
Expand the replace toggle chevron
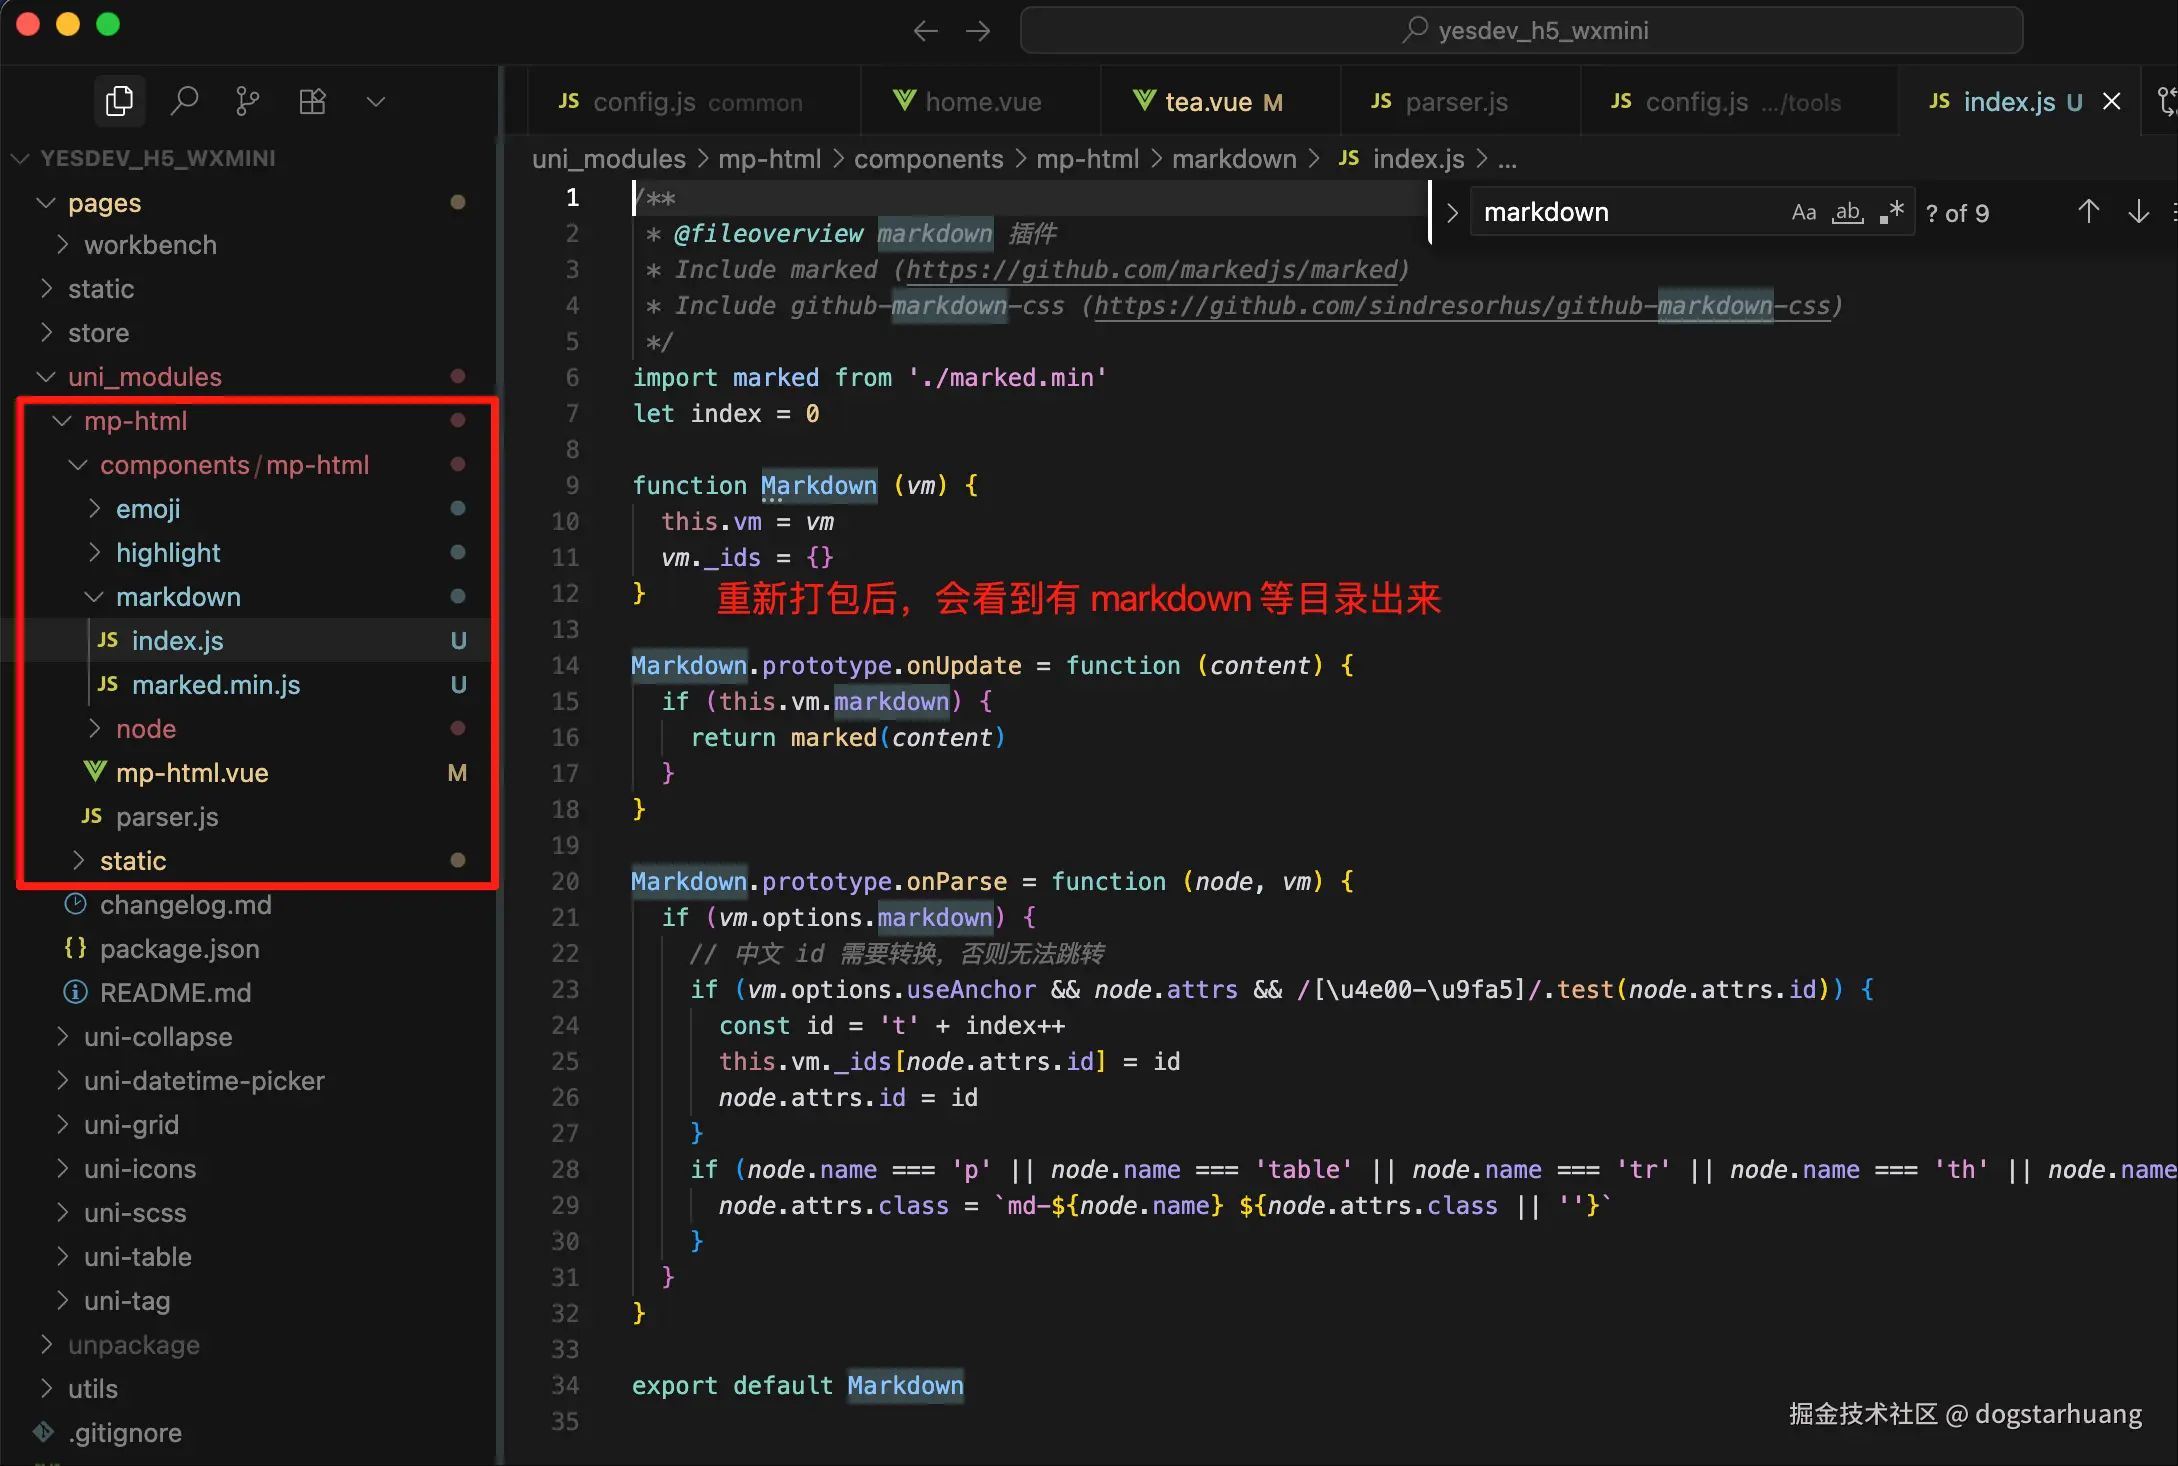click(1452, 212)
